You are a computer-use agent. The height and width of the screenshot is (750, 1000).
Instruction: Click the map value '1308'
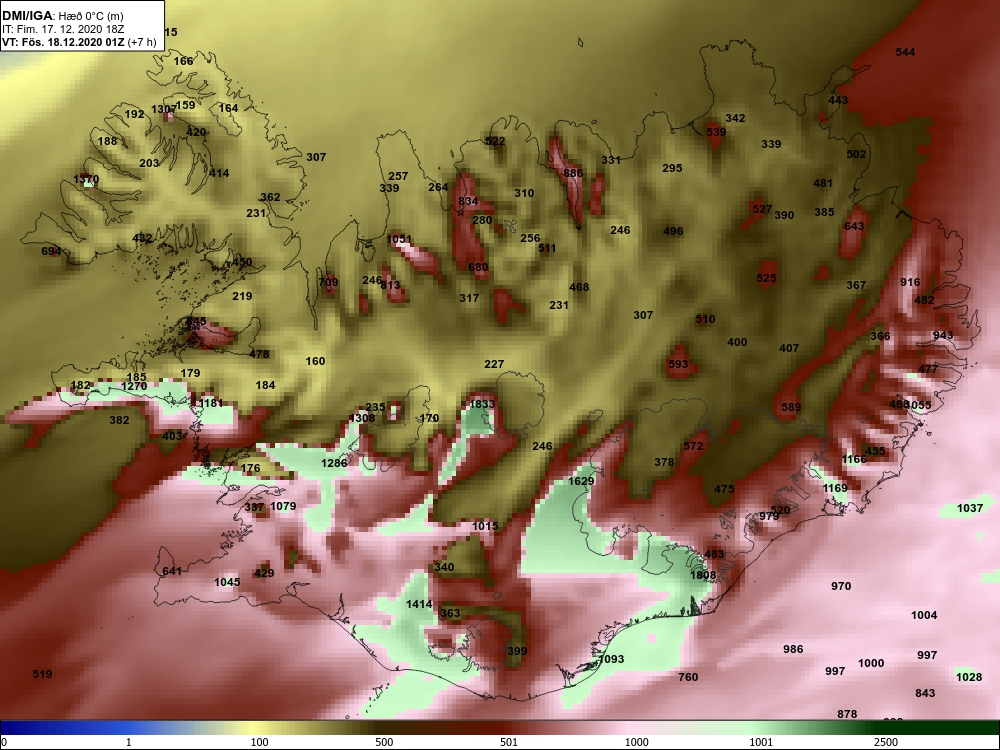click(x=362, y=418)
